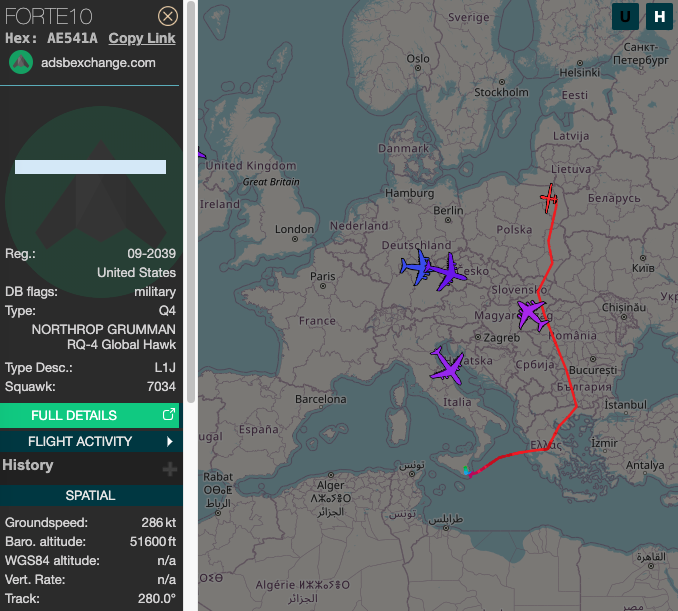Image resolution: width=678 pixels, height=611 pixels.
Task: Toggle the H button on map
Action: click(x=659, y=16)
